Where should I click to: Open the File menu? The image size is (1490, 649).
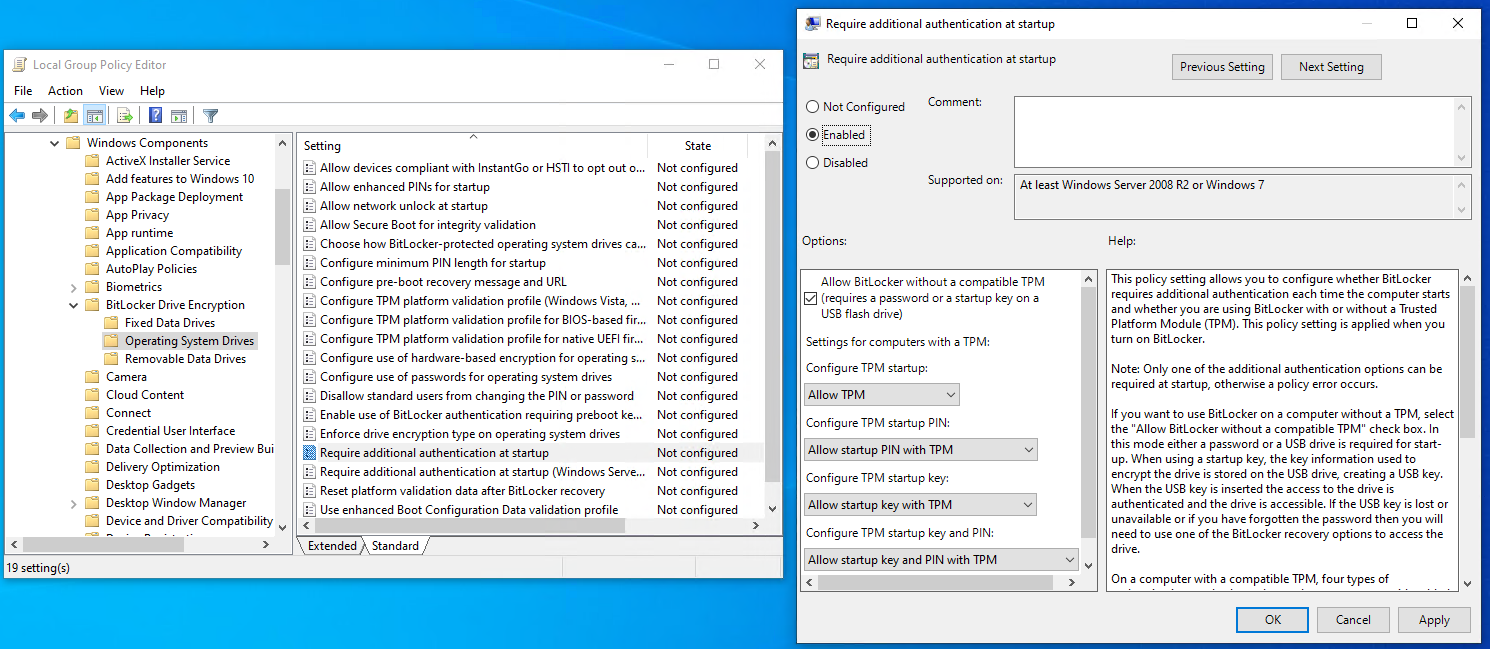pos(23,91)
